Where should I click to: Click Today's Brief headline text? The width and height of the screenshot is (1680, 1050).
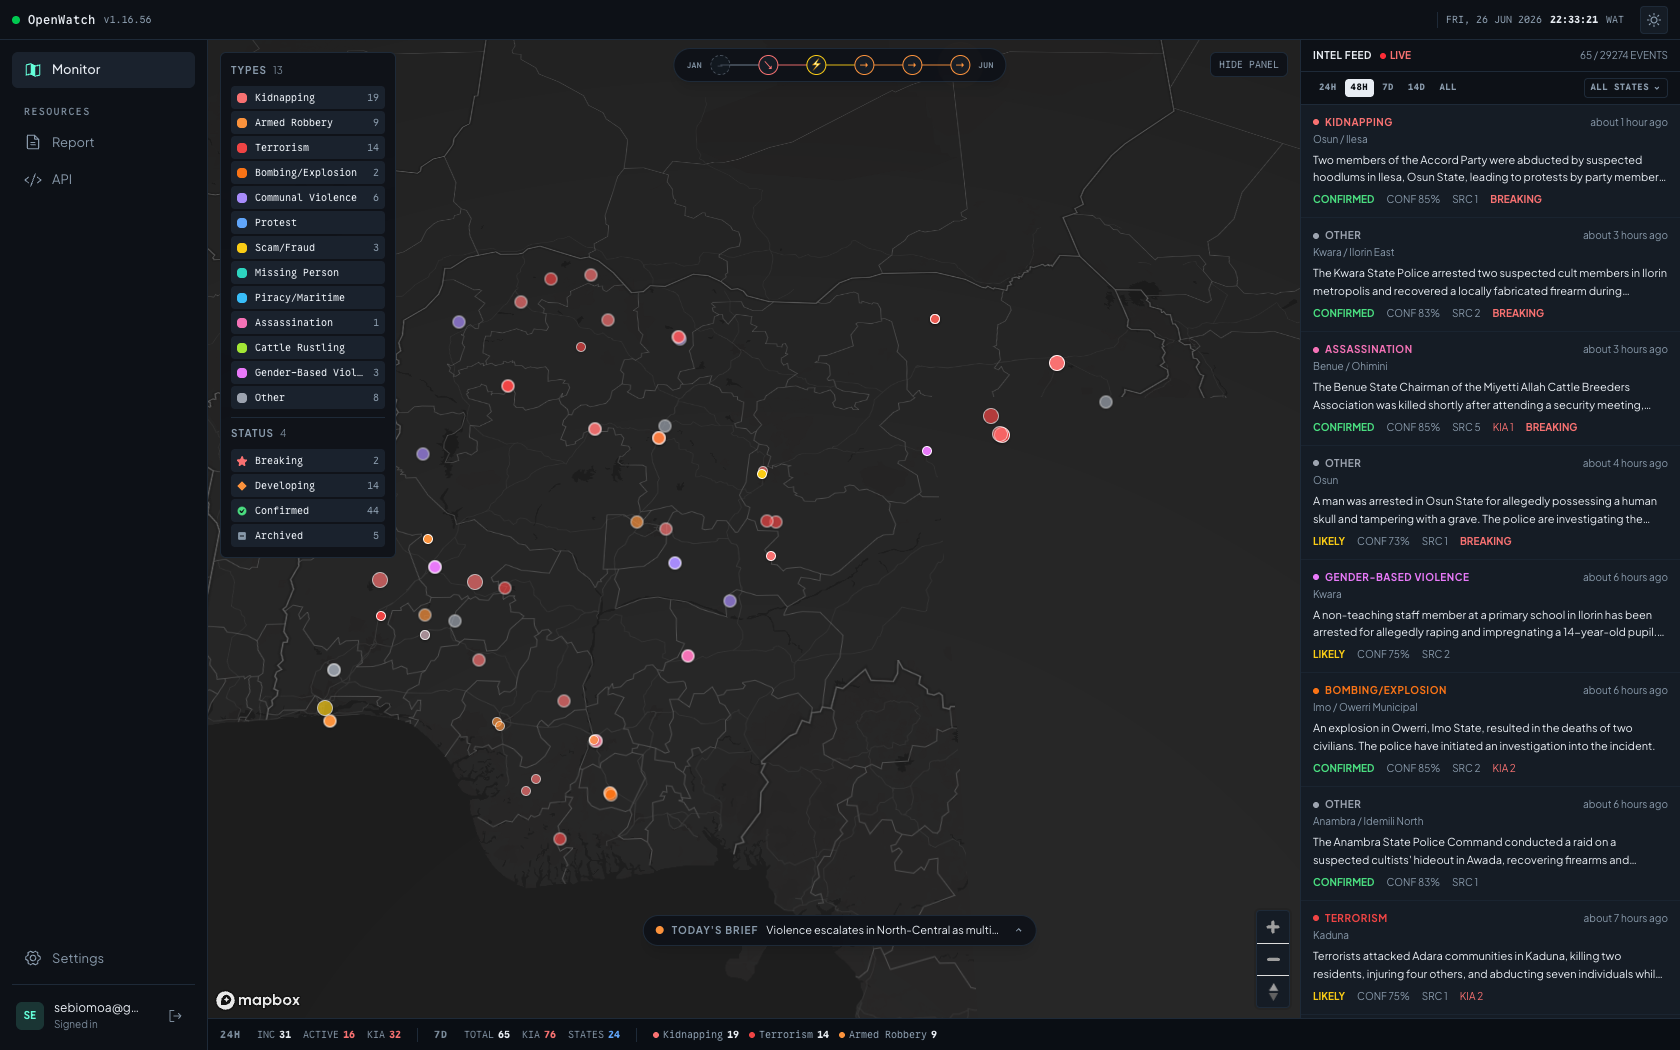point(882,930)
